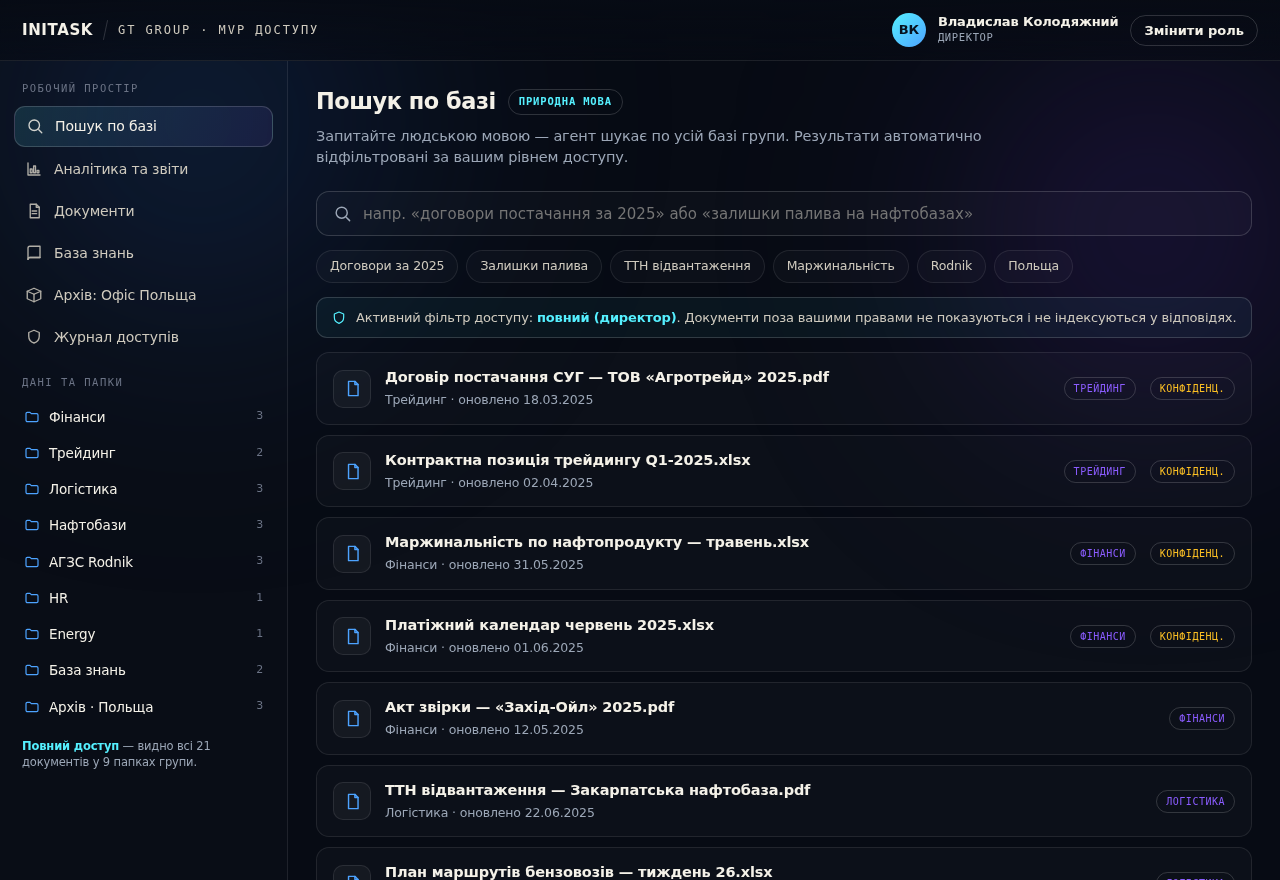
Task: Click file icon of Акт звірки document
Action: tap(352, 719)
